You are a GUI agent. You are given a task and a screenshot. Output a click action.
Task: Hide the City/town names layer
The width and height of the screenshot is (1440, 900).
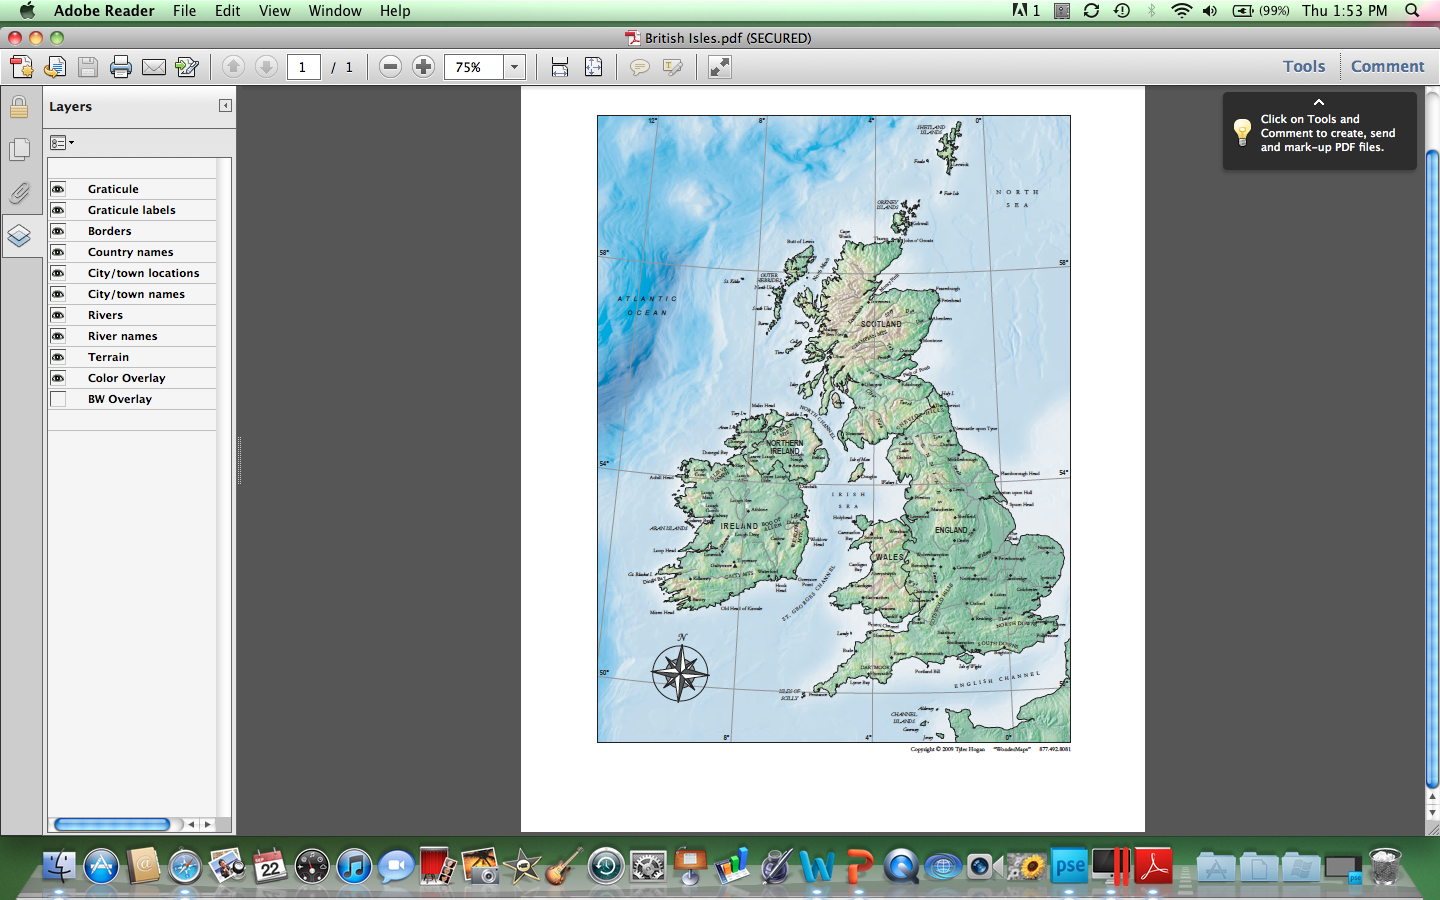pyautogui.click(x=58, y=294)
